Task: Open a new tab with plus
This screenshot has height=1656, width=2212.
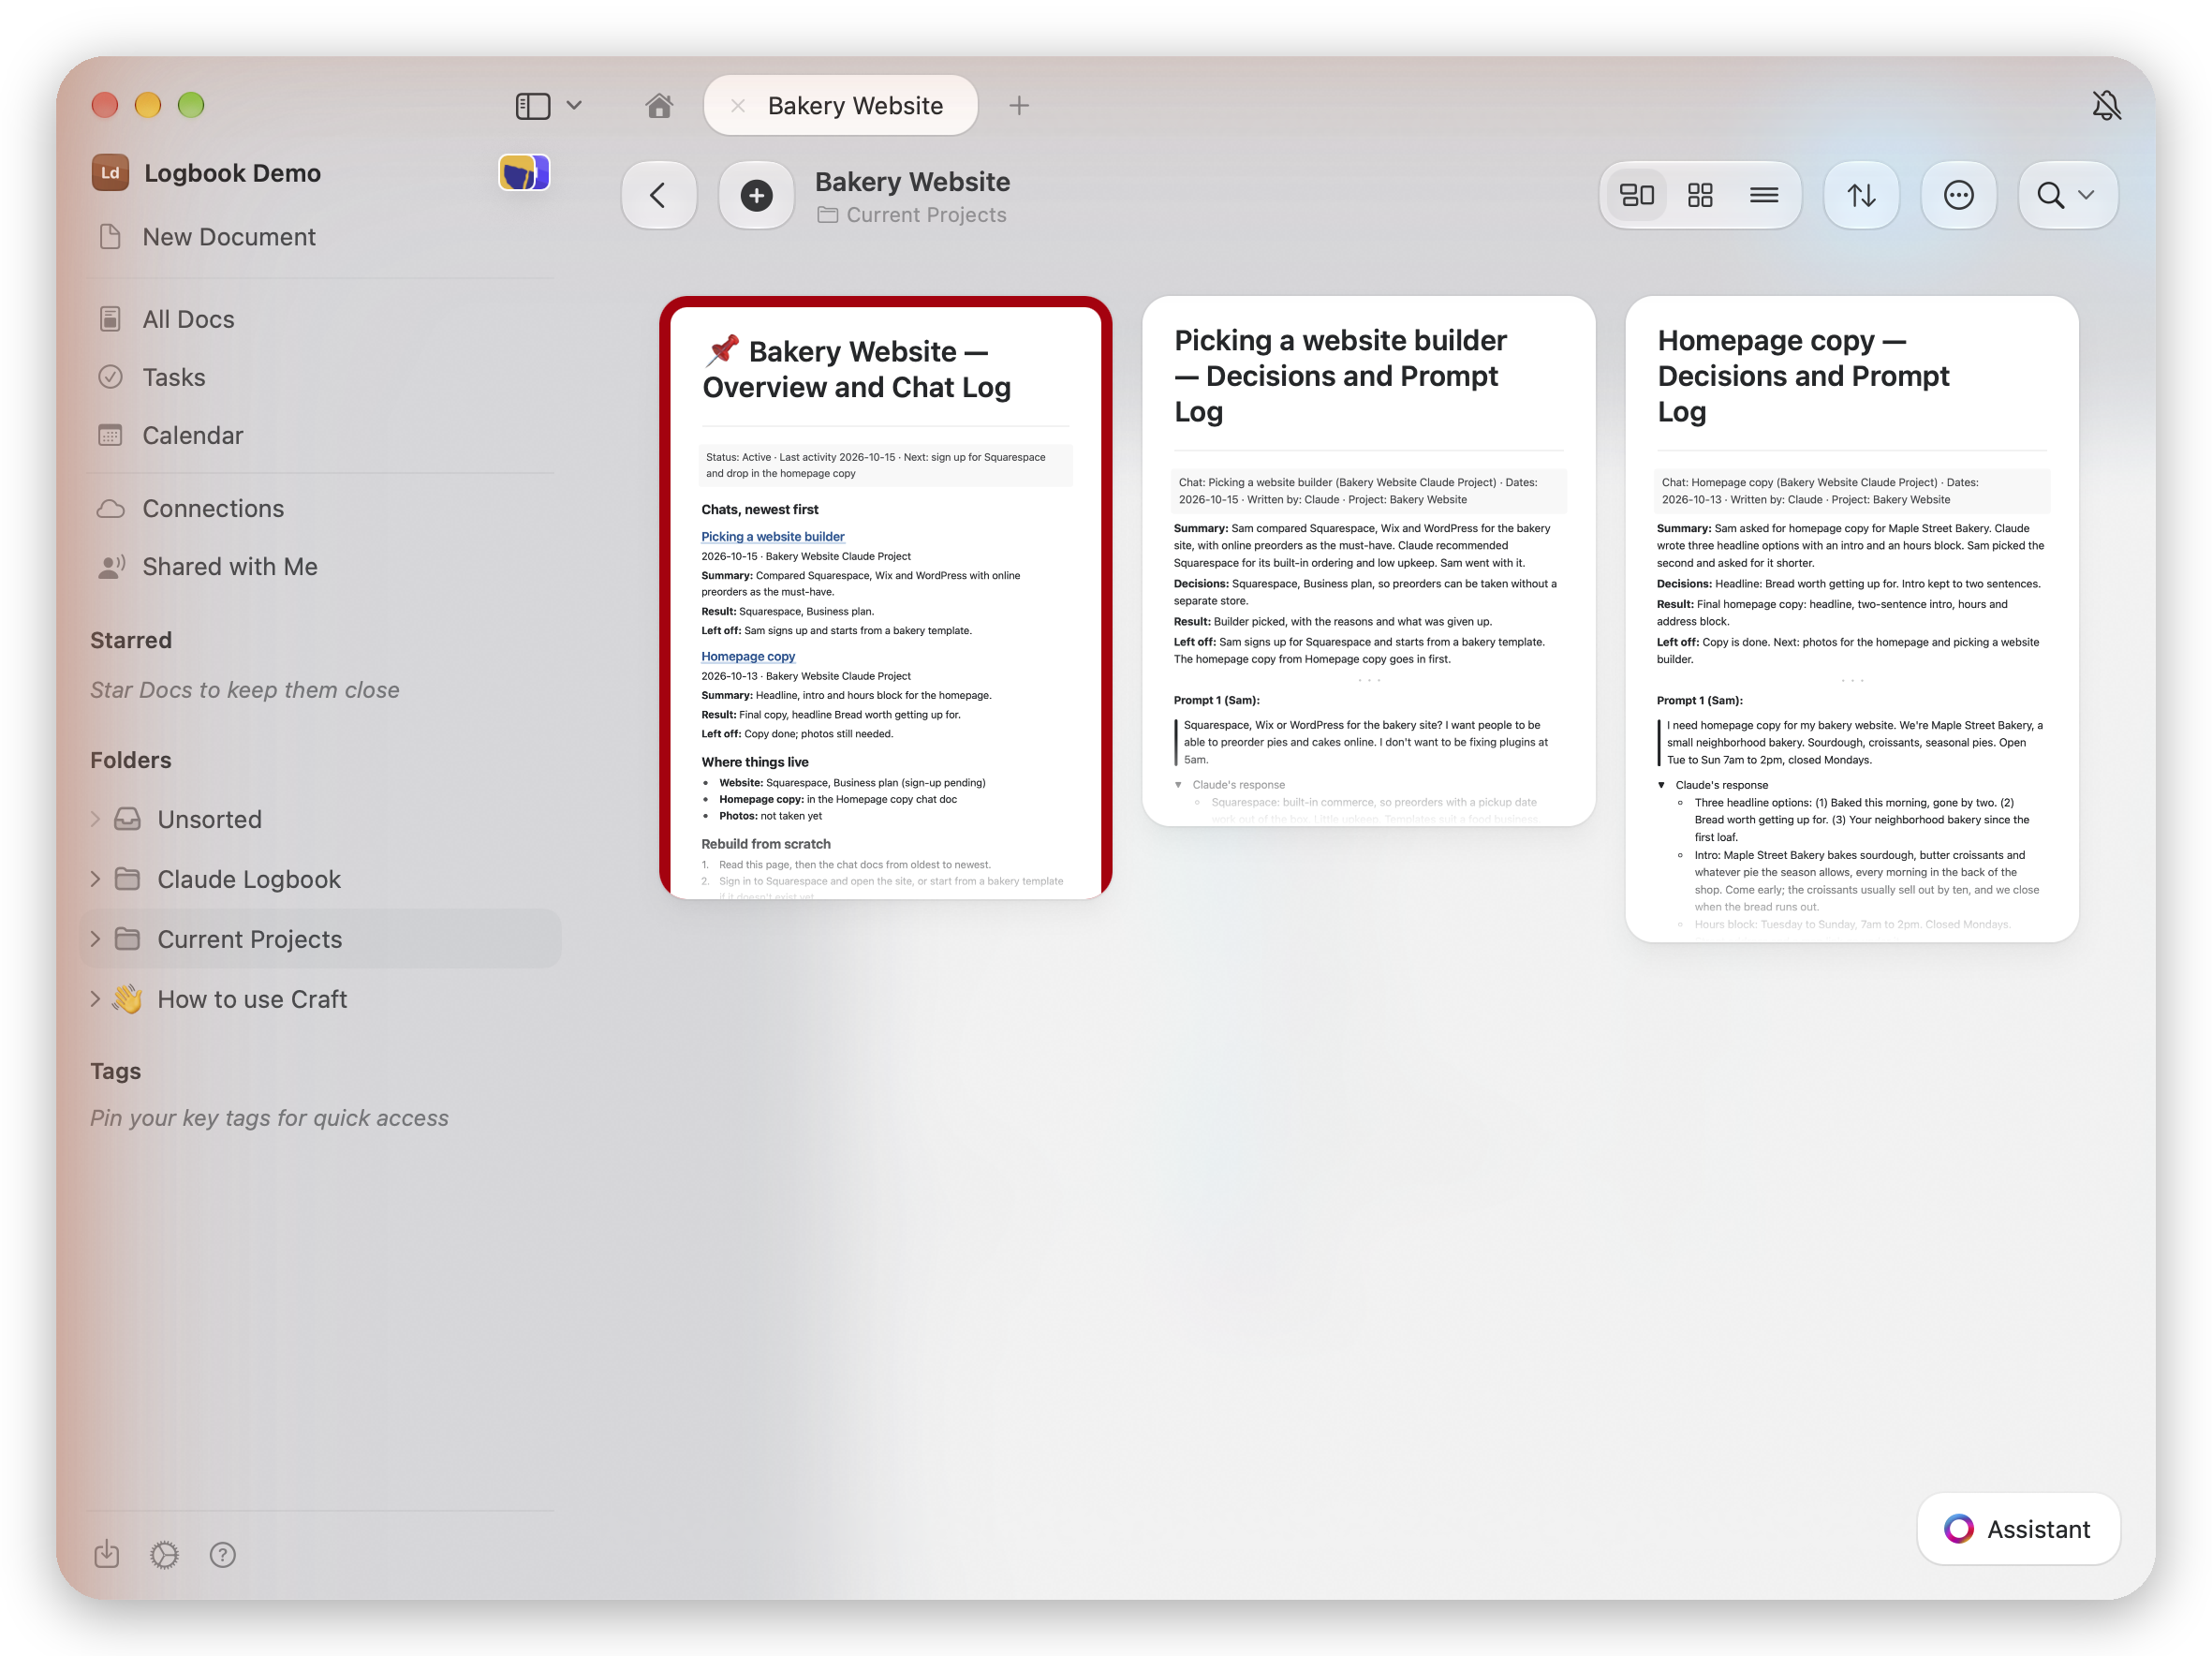Action: coord(1019,106)
